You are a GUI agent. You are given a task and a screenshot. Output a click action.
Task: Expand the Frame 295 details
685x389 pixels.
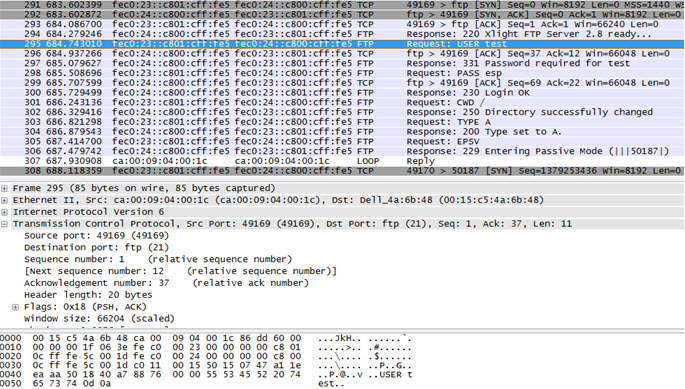pyautogui.click(x=4, y=188)
